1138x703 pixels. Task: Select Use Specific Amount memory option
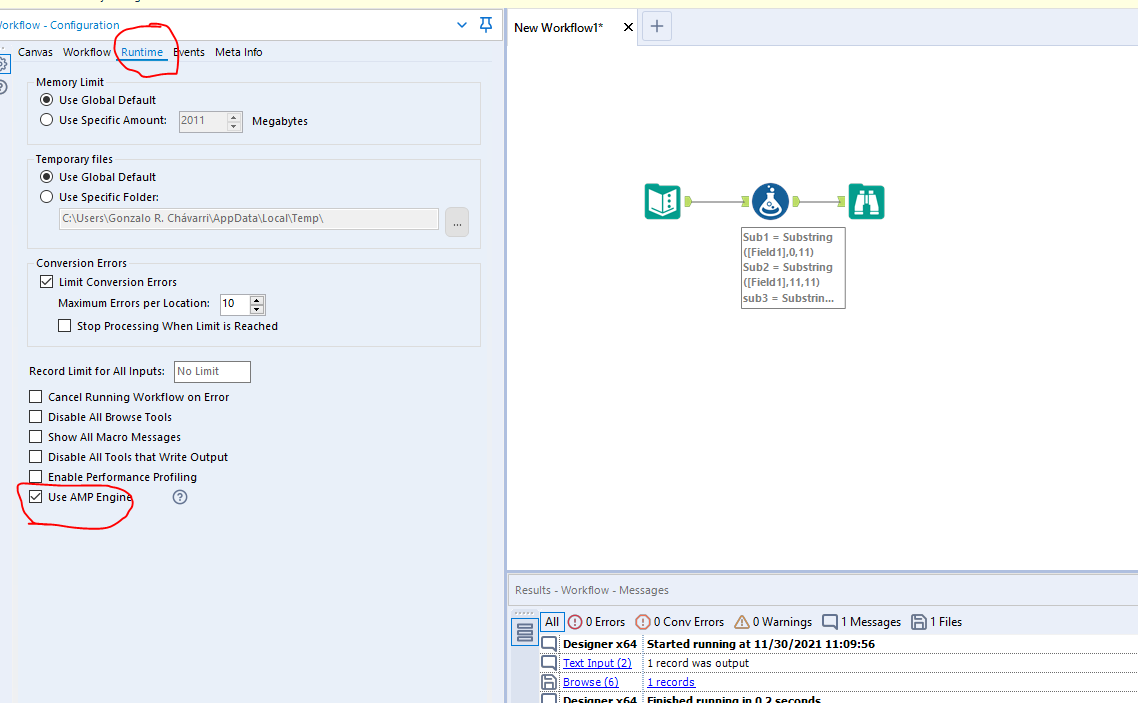(x=46, y=121)
